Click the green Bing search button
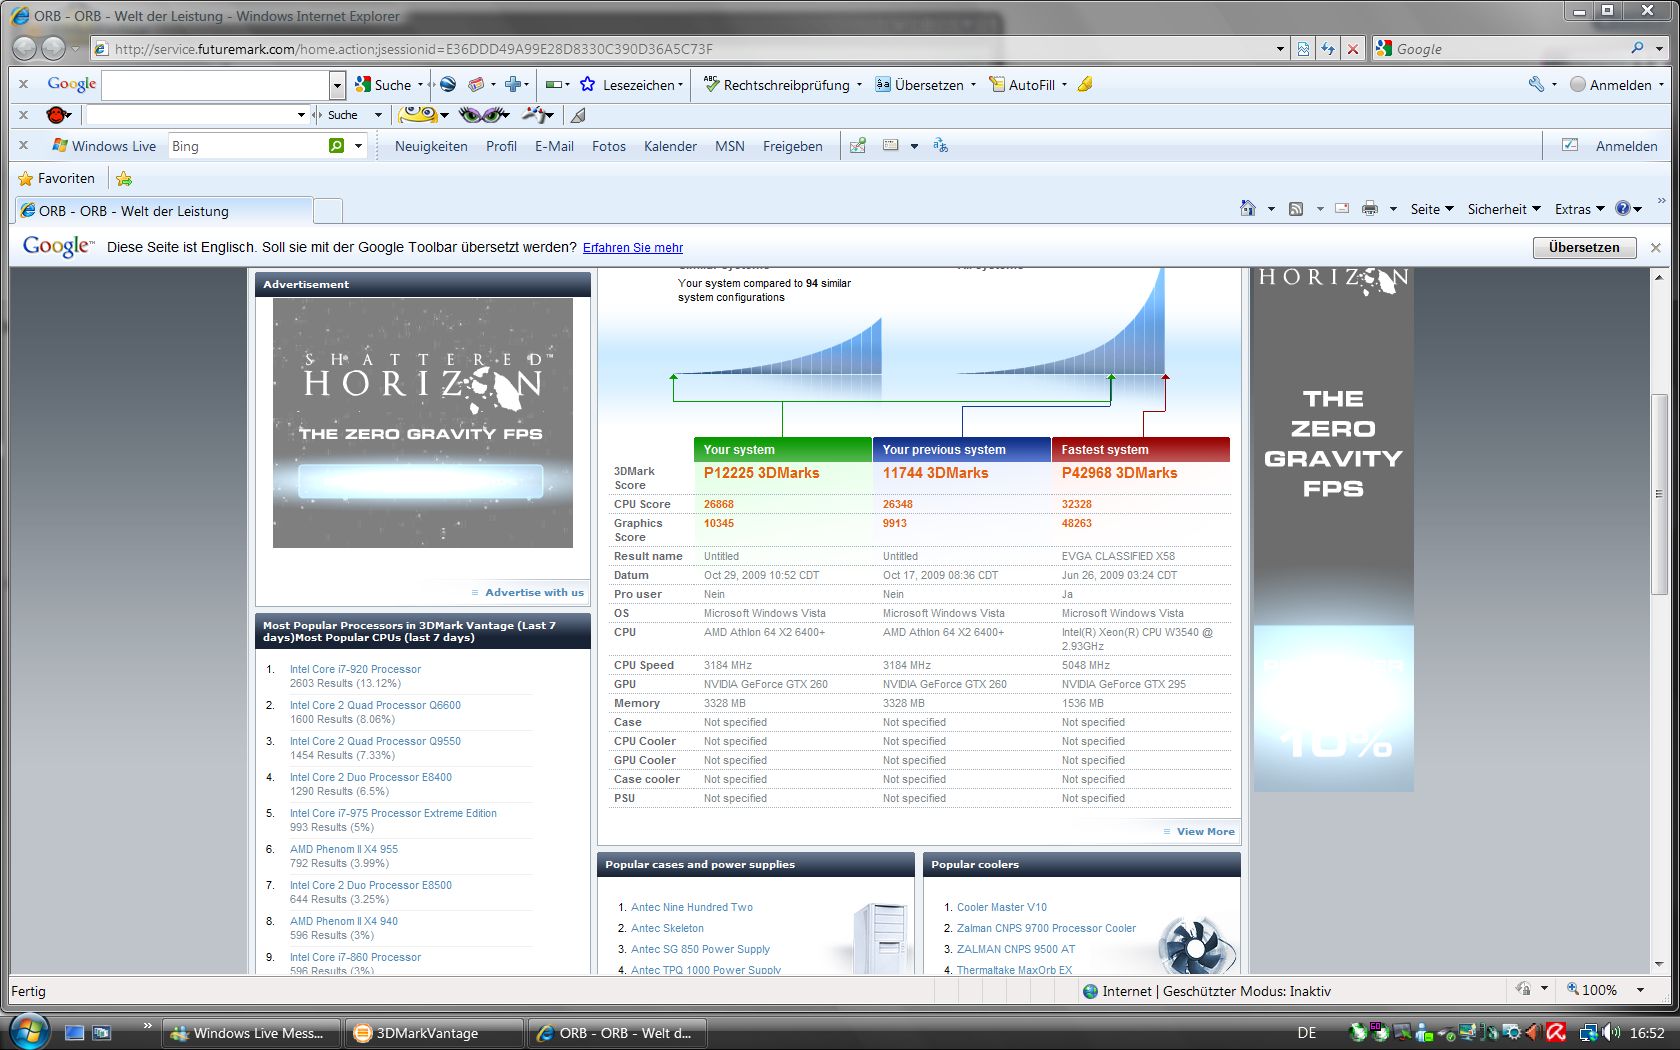 337,146
